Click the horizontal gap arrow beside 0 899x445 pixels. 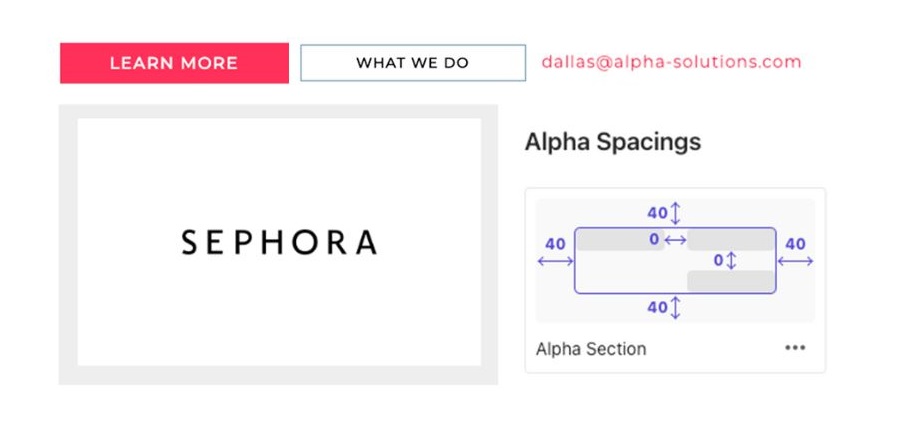(675, 240)
